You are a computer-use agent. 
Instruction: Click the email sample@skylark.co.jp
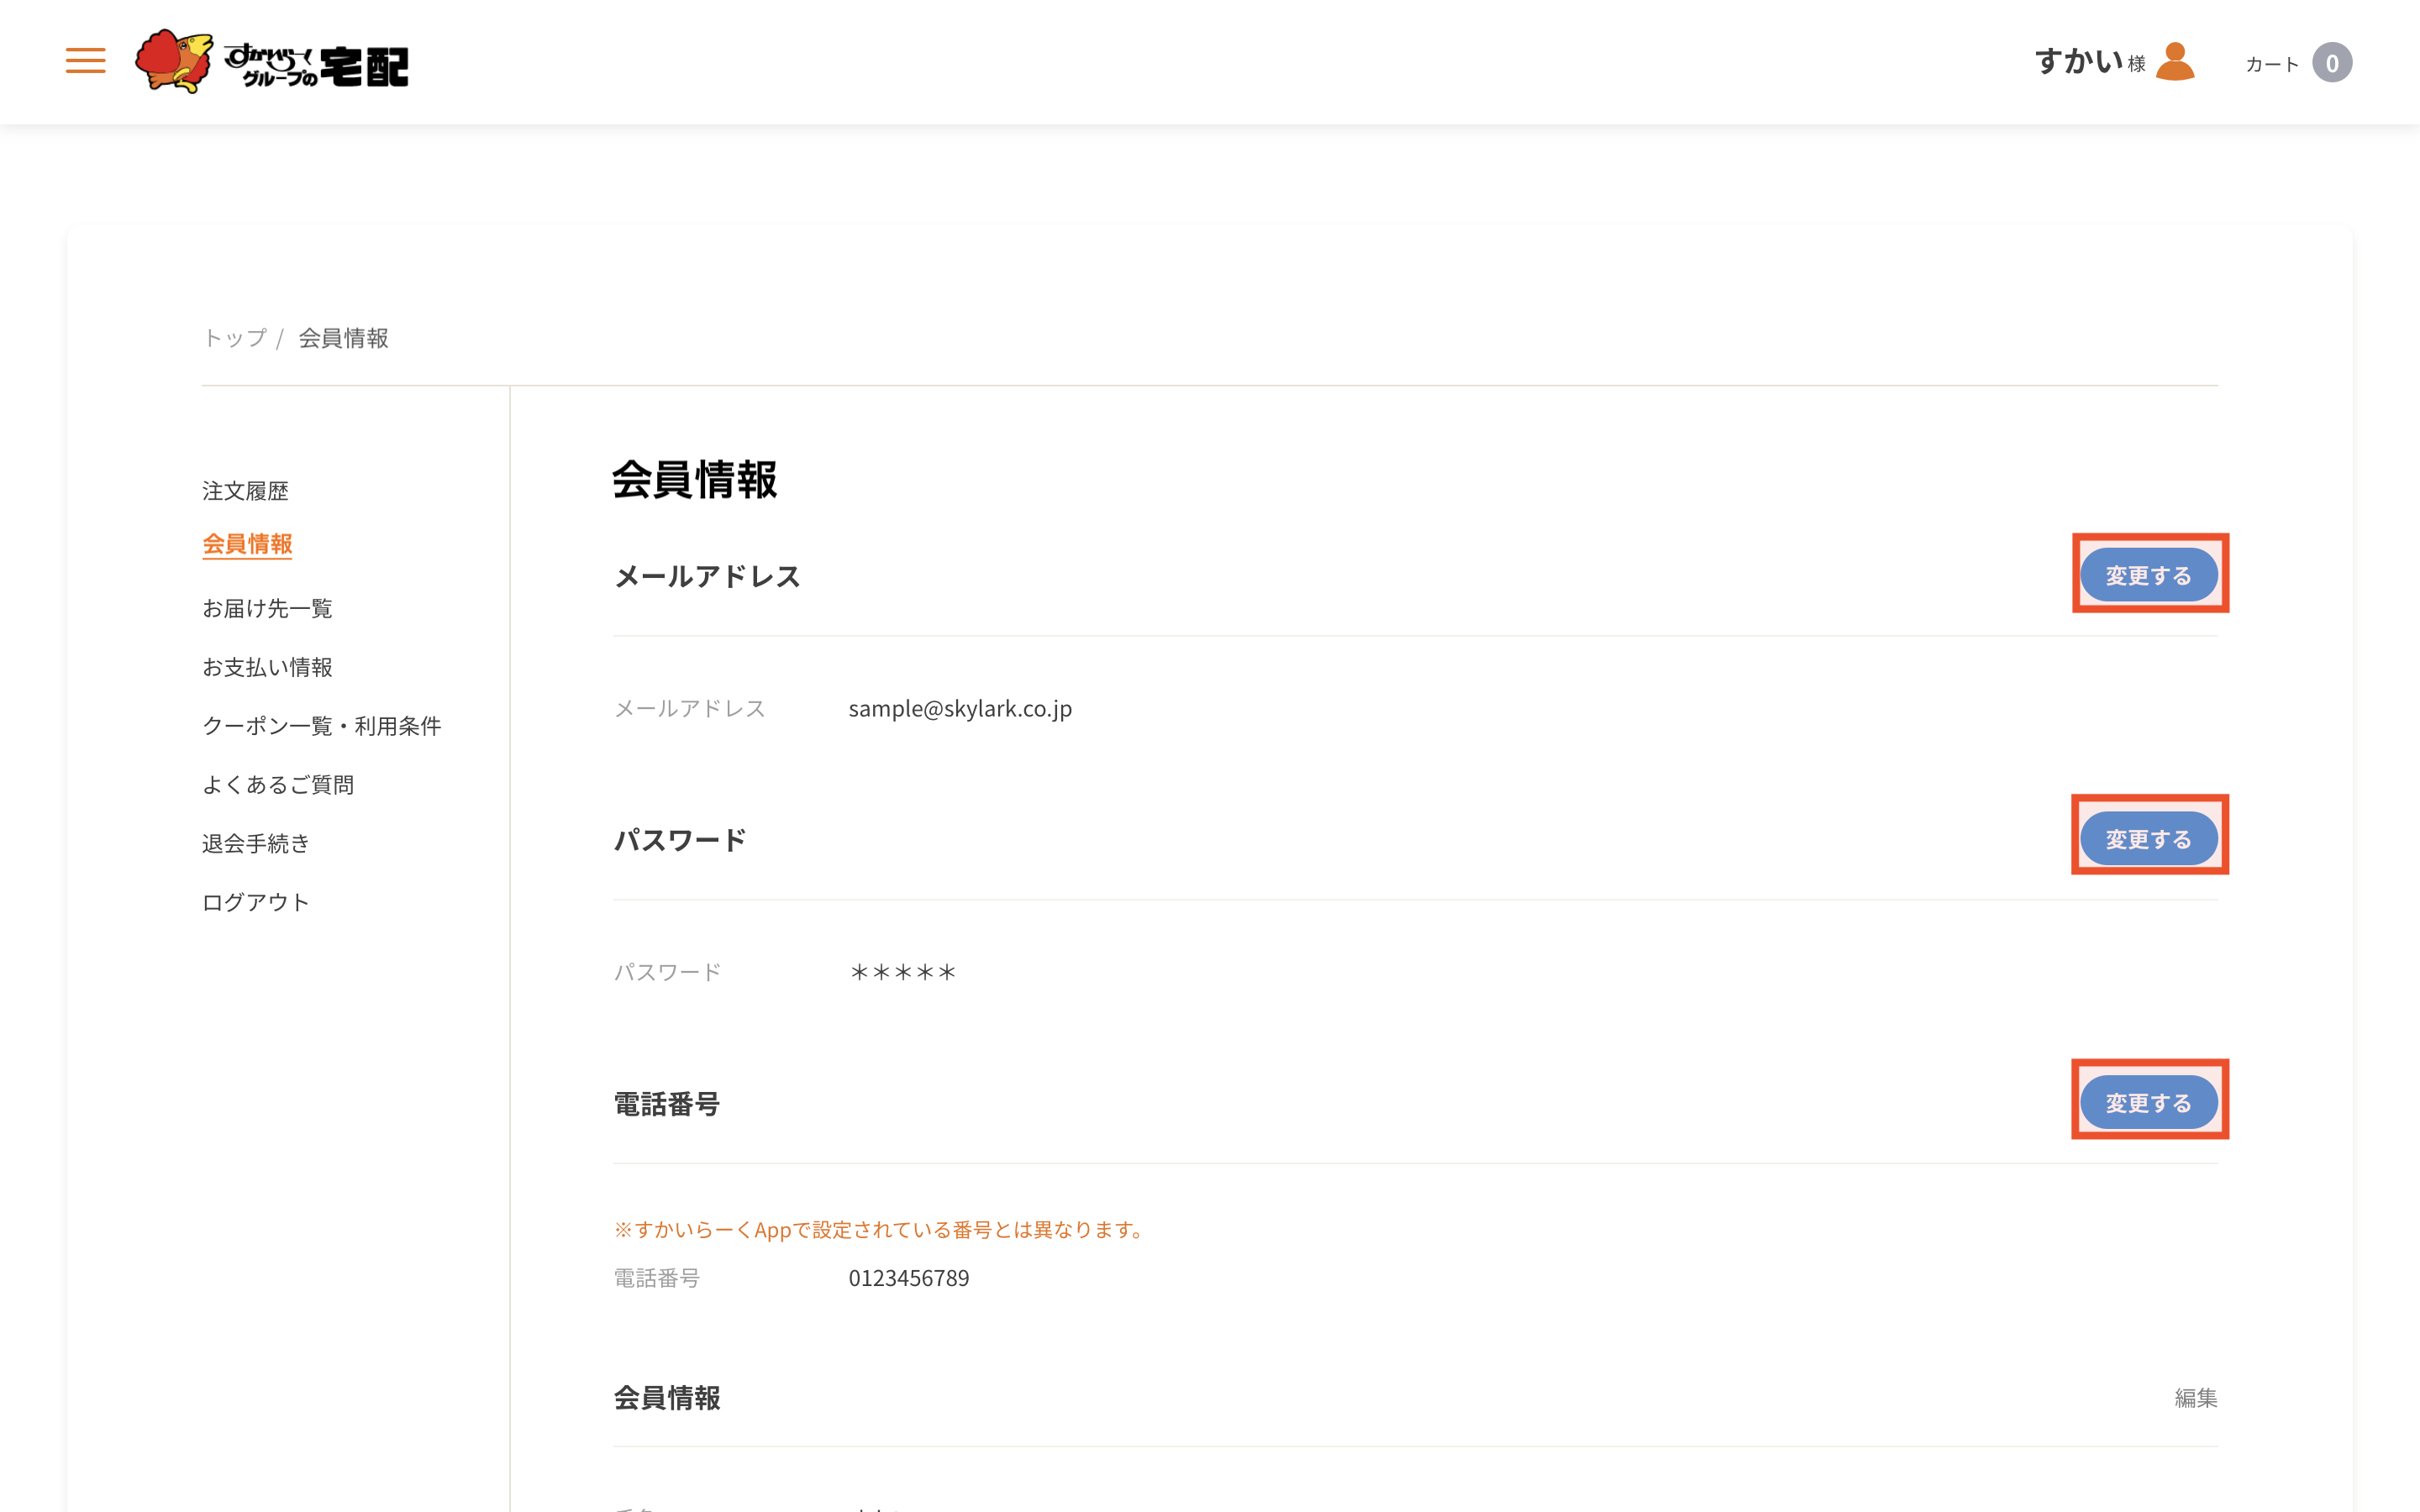click(x=960, y=708)
